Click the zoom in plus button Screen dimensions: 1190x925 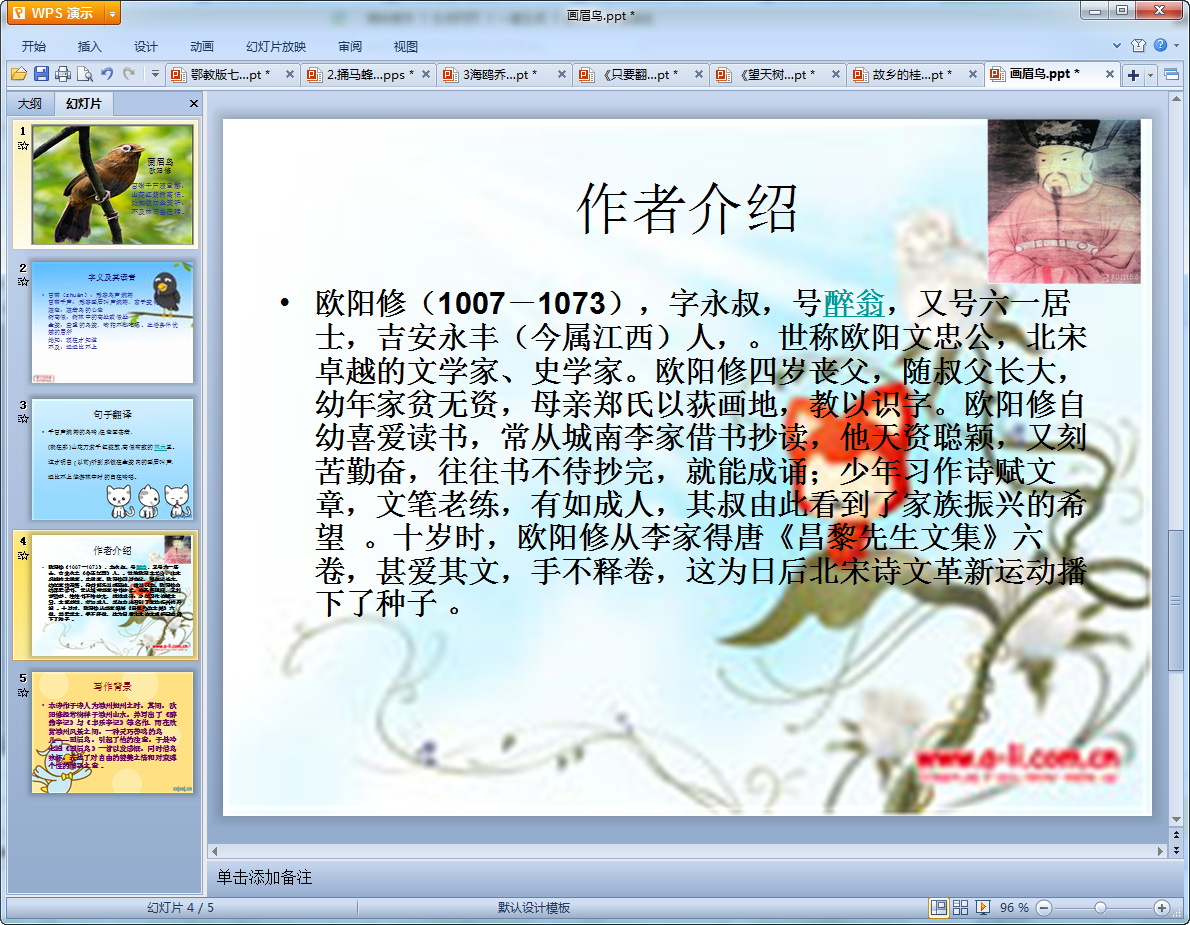1161,908
